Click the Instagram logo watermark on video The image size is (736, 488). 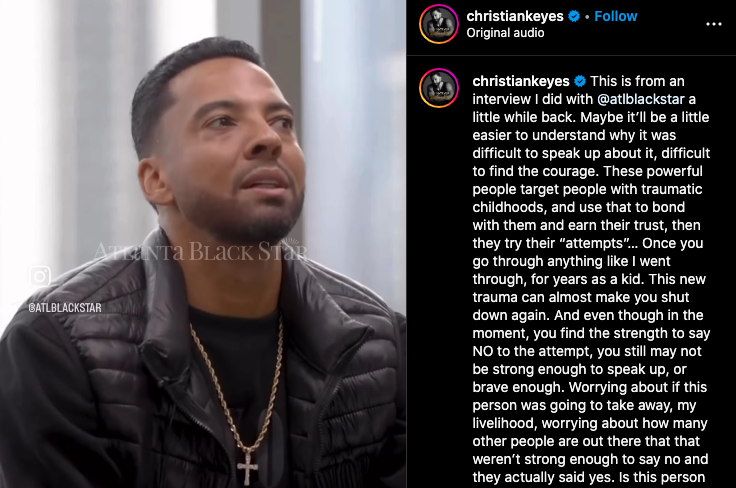coord(39,276)
